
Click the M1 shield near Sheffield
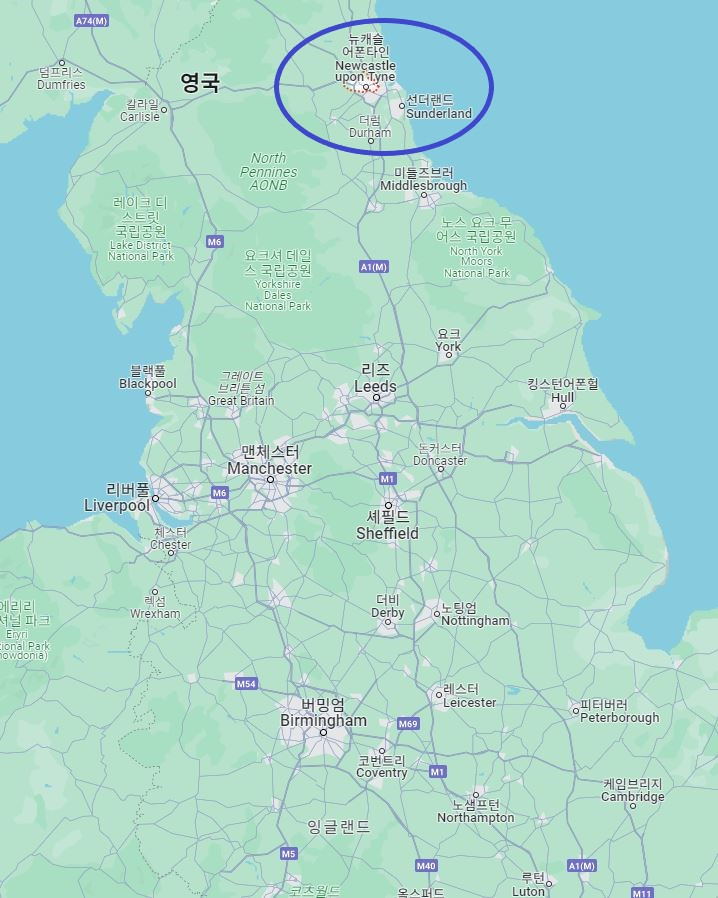(388, 479)
